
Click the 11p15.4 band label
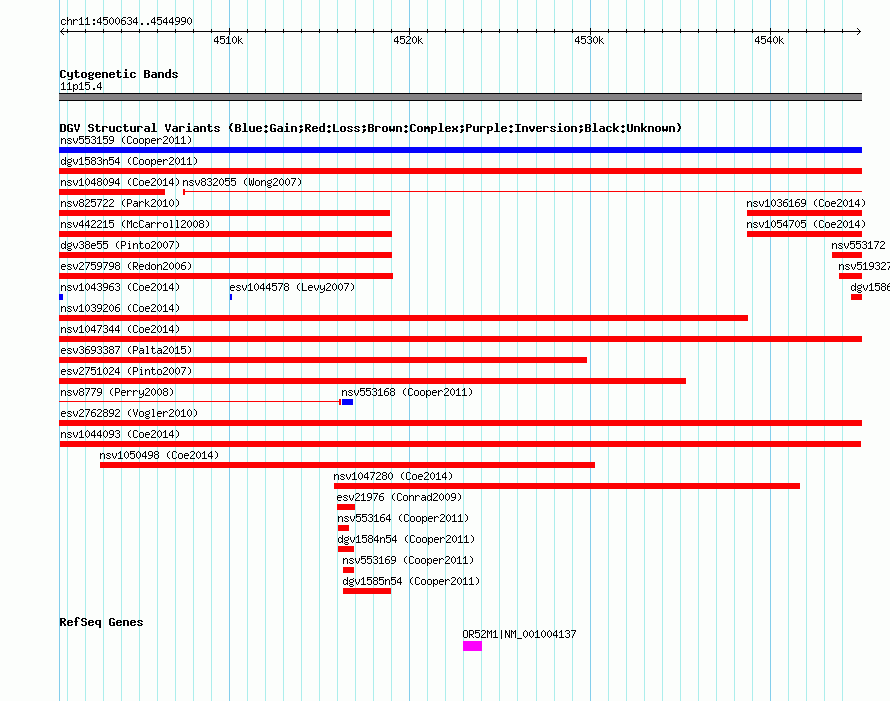pyautogui.click(x=81, y=86)
